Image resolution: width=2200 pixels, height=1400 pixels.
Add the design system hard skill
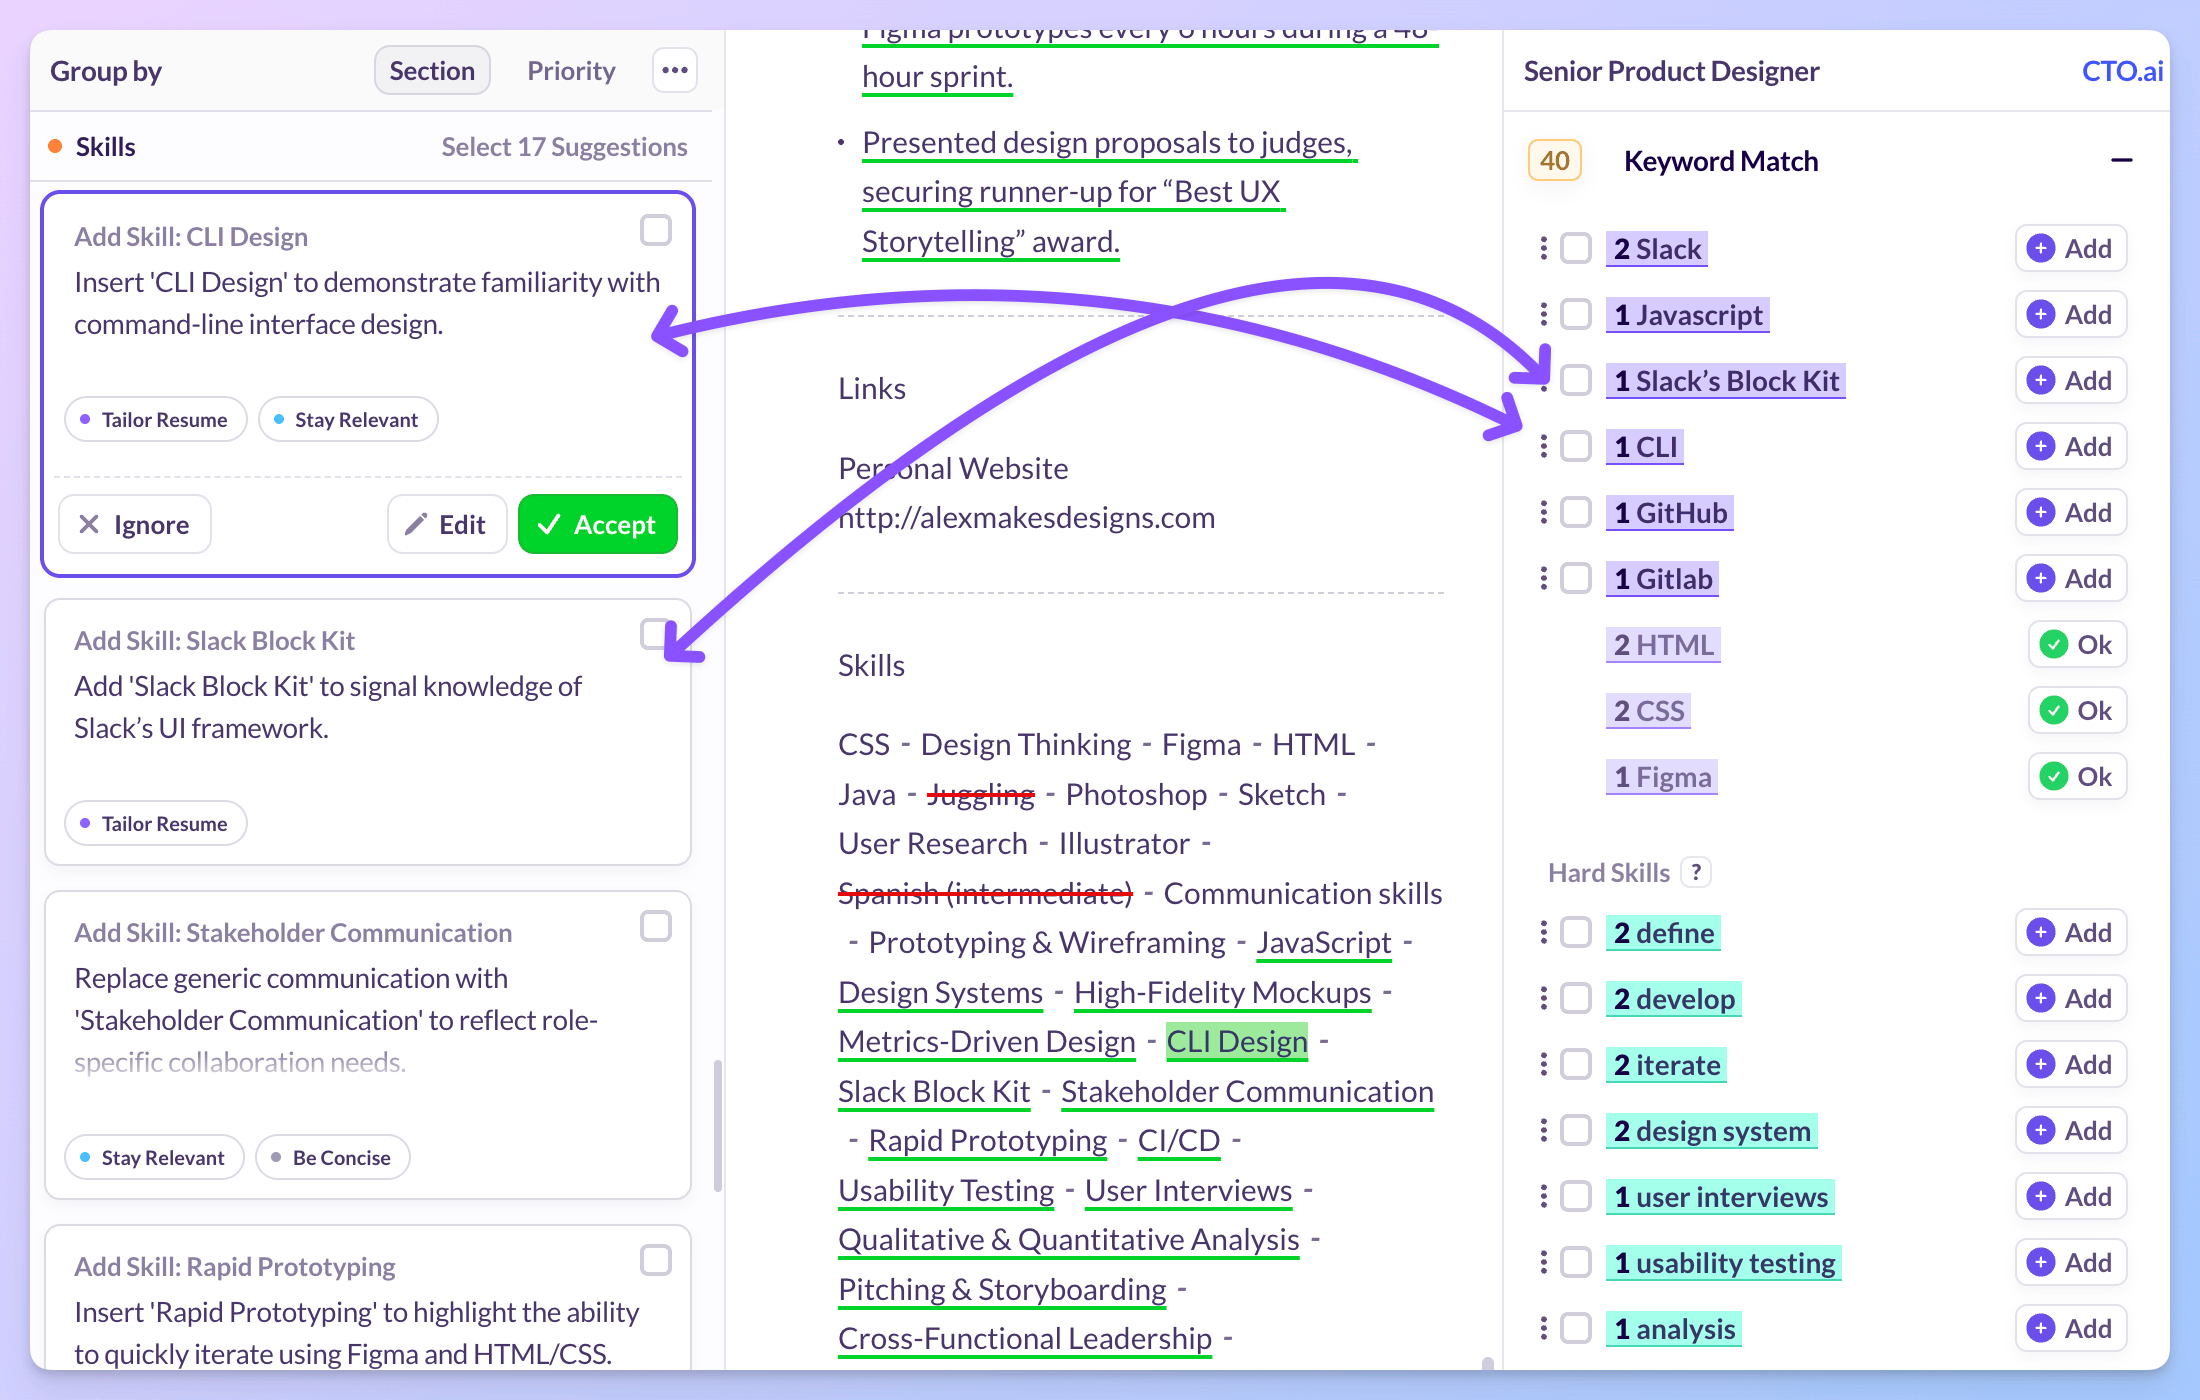click(x=2070, y=1130)
